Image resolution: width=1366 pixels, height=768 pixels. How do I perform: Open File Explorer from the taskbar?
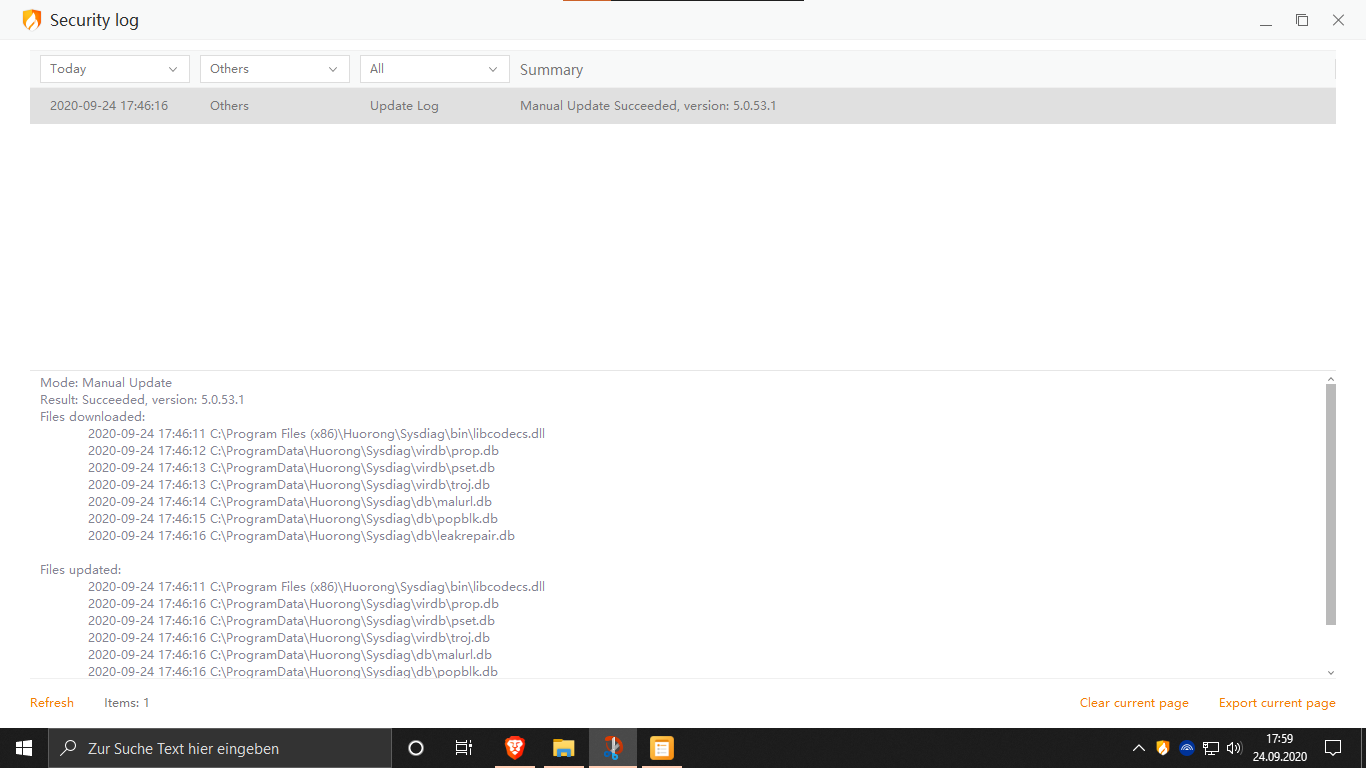[x=564, y=748]
